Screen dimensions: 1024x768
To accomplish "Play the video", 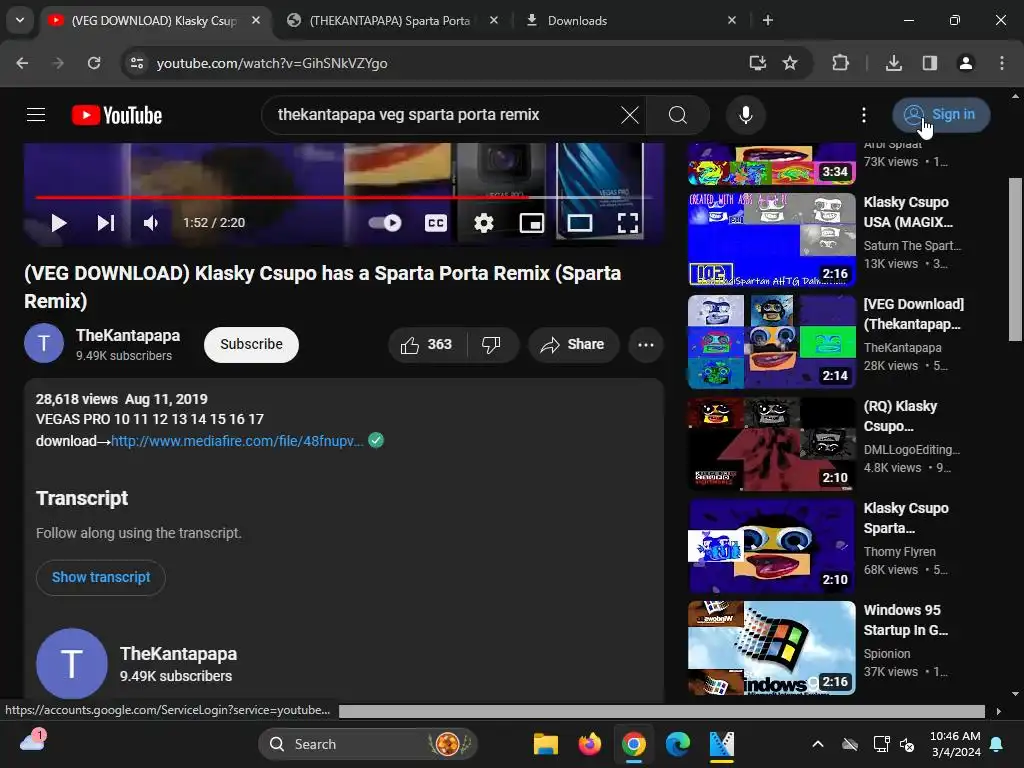I will coord(59,223).
